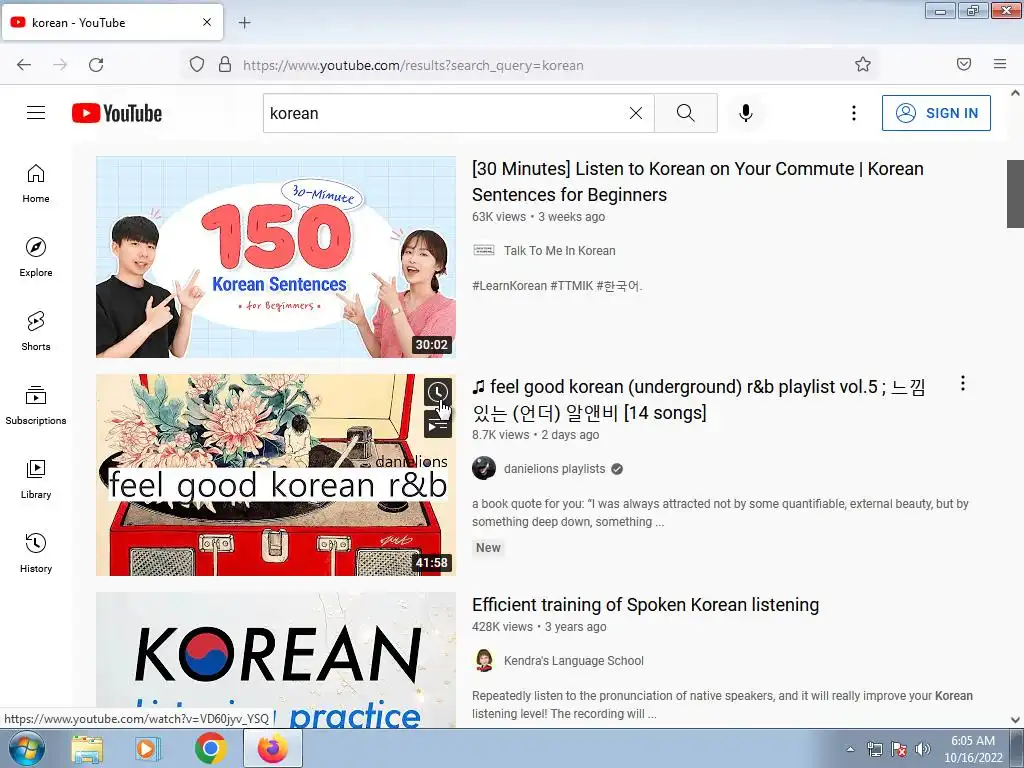Open Windows Explorer from taskbar
1024x768 pixels.
click(x=87, y=748)
